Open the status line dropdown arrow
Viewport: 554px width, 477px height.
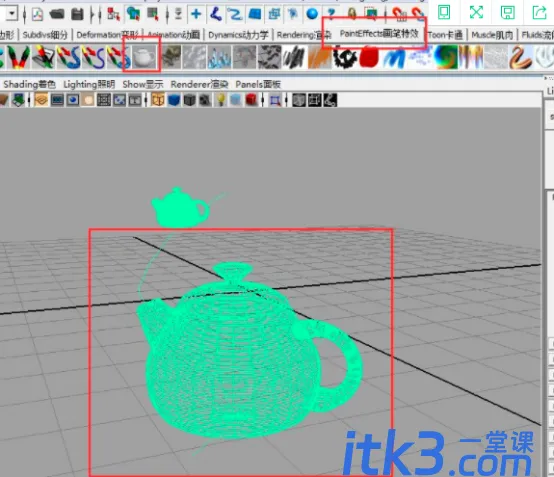pos(12,14)
